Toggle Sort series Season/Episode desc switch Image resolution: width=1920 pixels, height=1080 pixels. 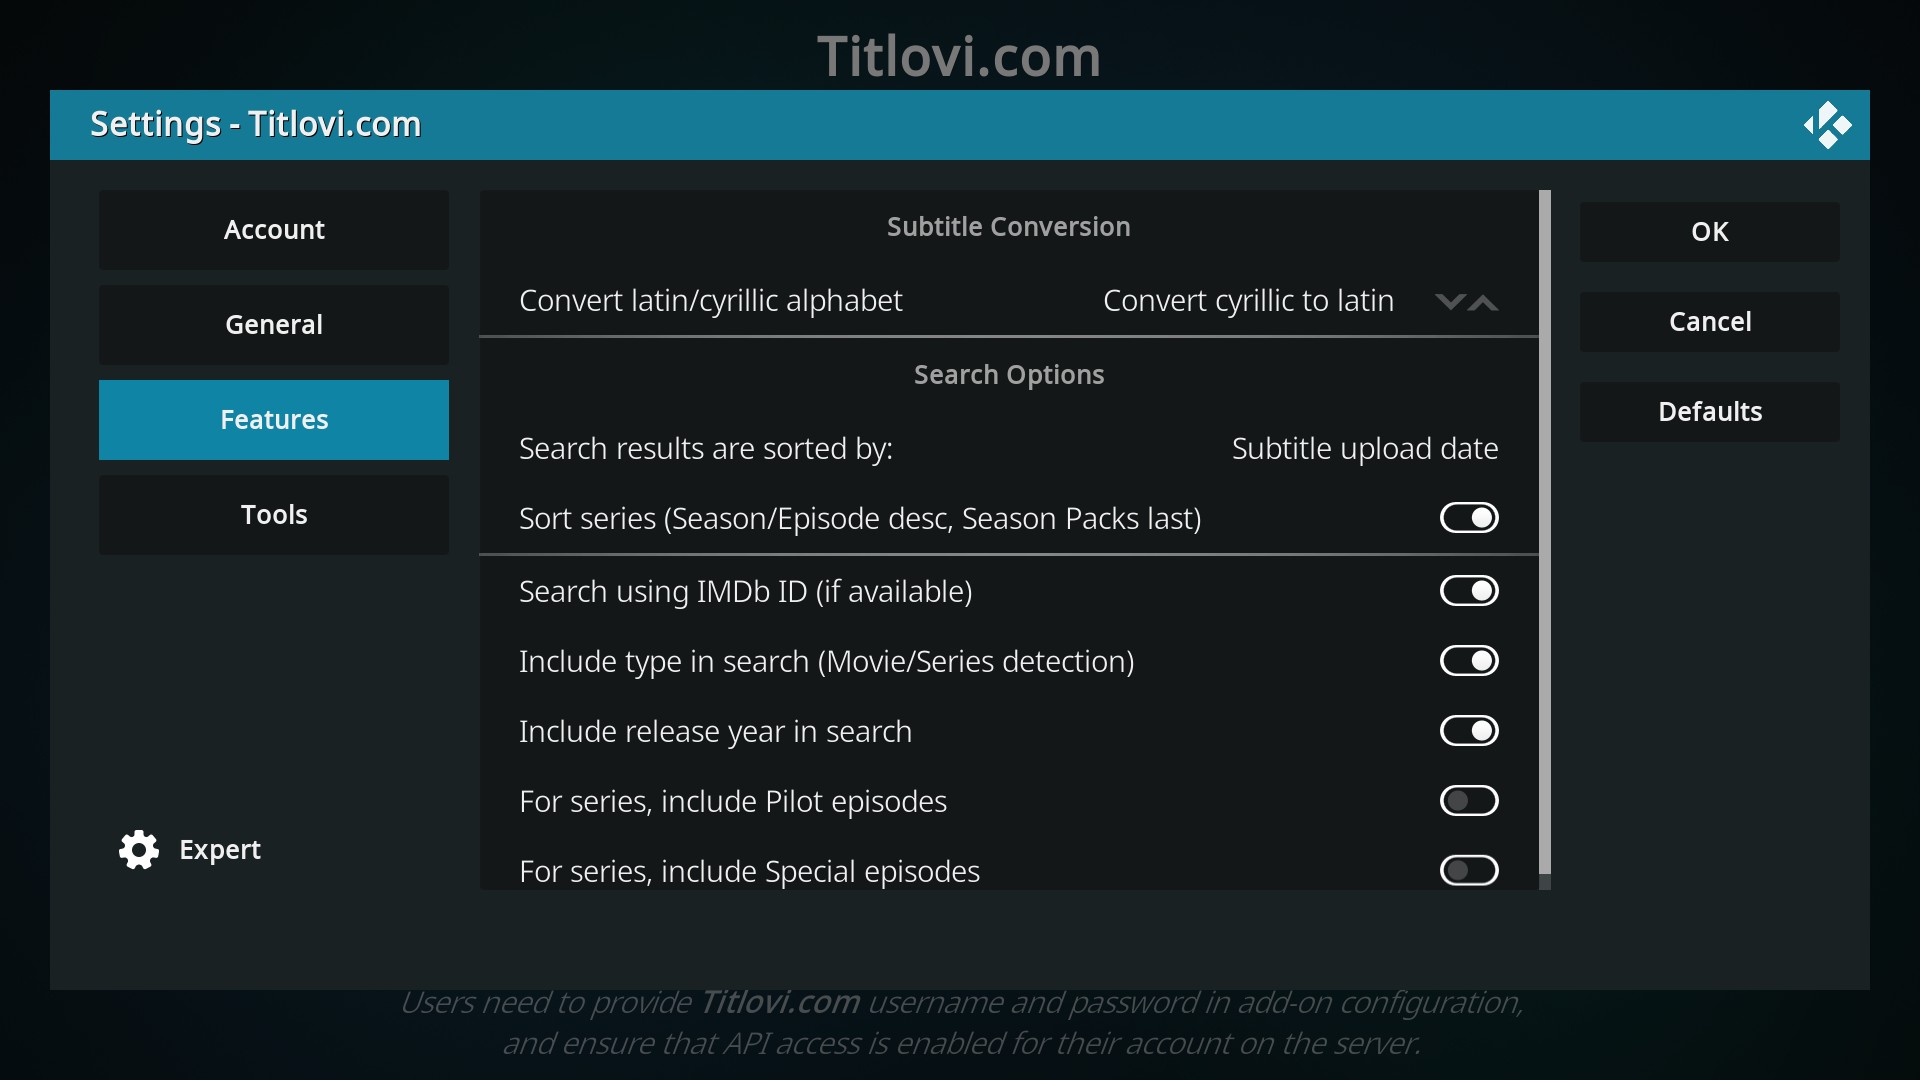(x=1468, y=518)
